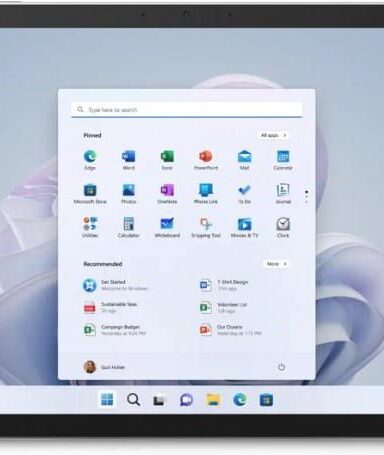Open the Get Started recommendation
The width and height of the screenshot is (384, 455).
click(x=115, y=285)
